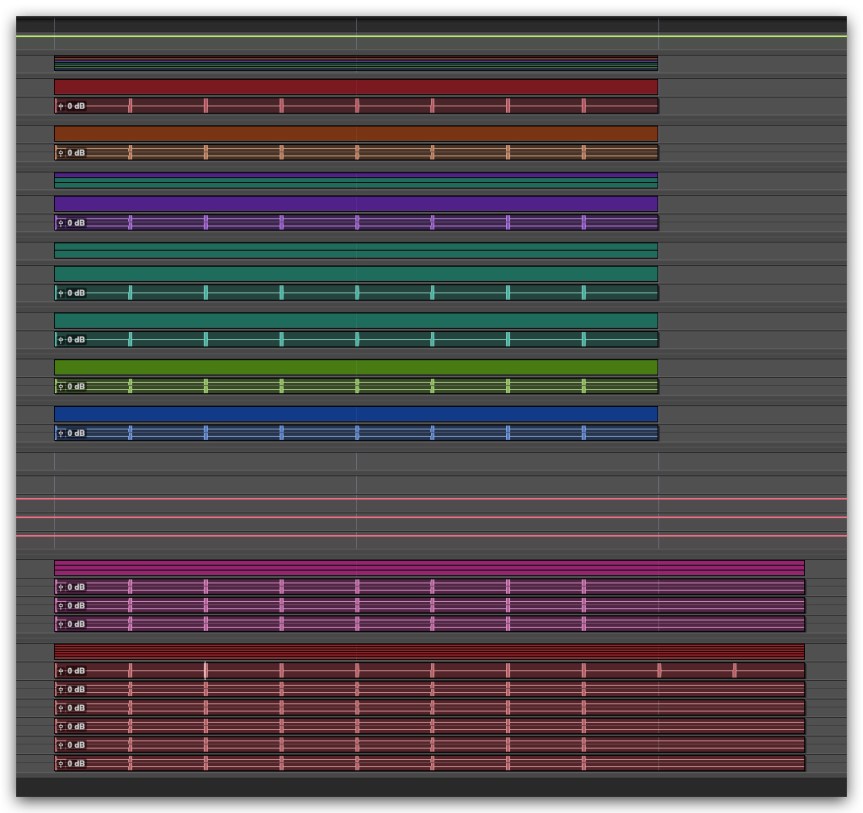Open the clip gain fader on the orange clip
The width and height of the screenshot is (863, 813).
coord(61,153)
